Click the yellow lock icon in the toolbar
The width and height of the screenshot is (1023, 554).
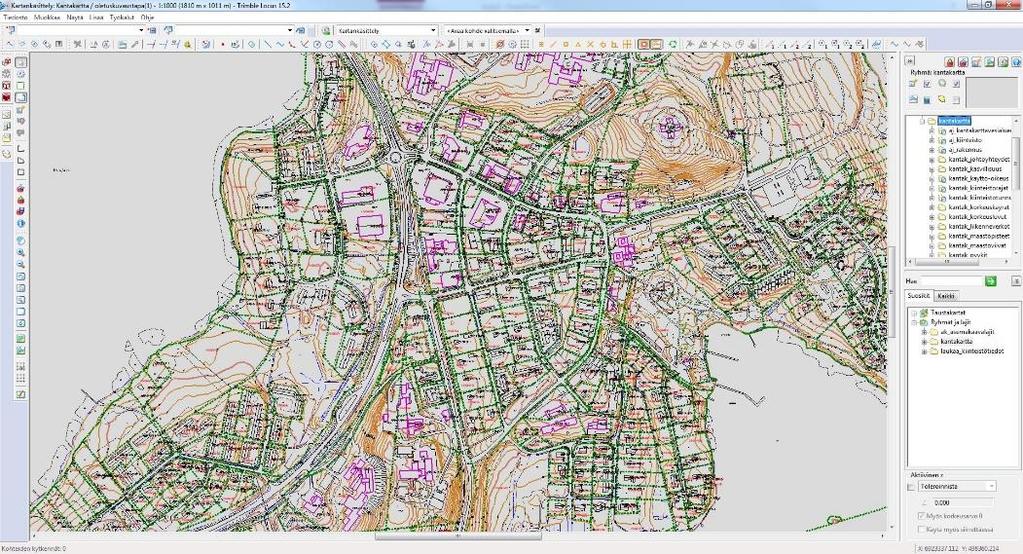pyautogui.click(x=187, y=44)
